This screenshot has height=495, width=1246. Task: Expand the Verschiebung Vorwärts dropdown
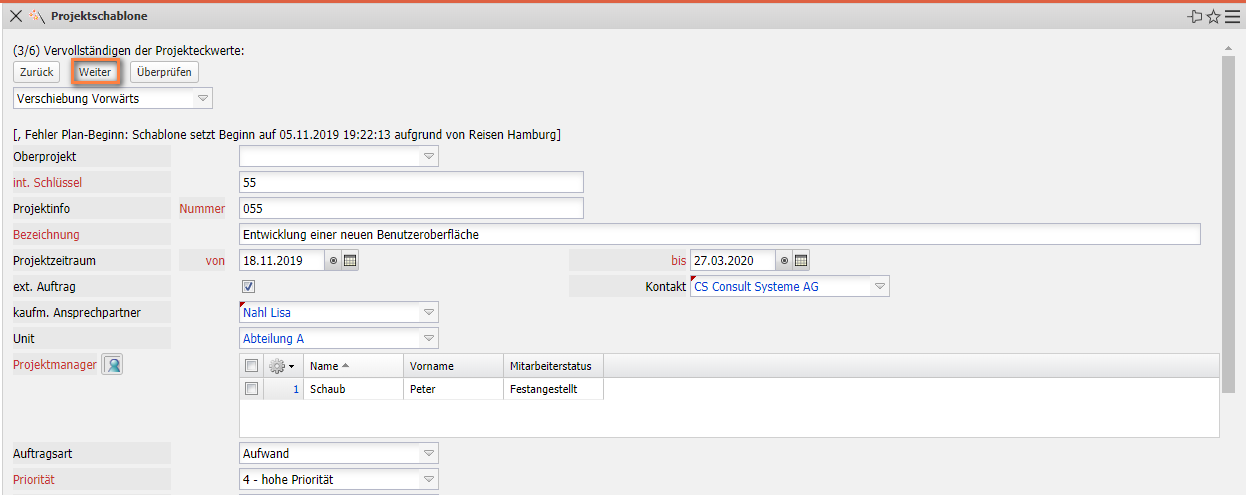(202, 99)
